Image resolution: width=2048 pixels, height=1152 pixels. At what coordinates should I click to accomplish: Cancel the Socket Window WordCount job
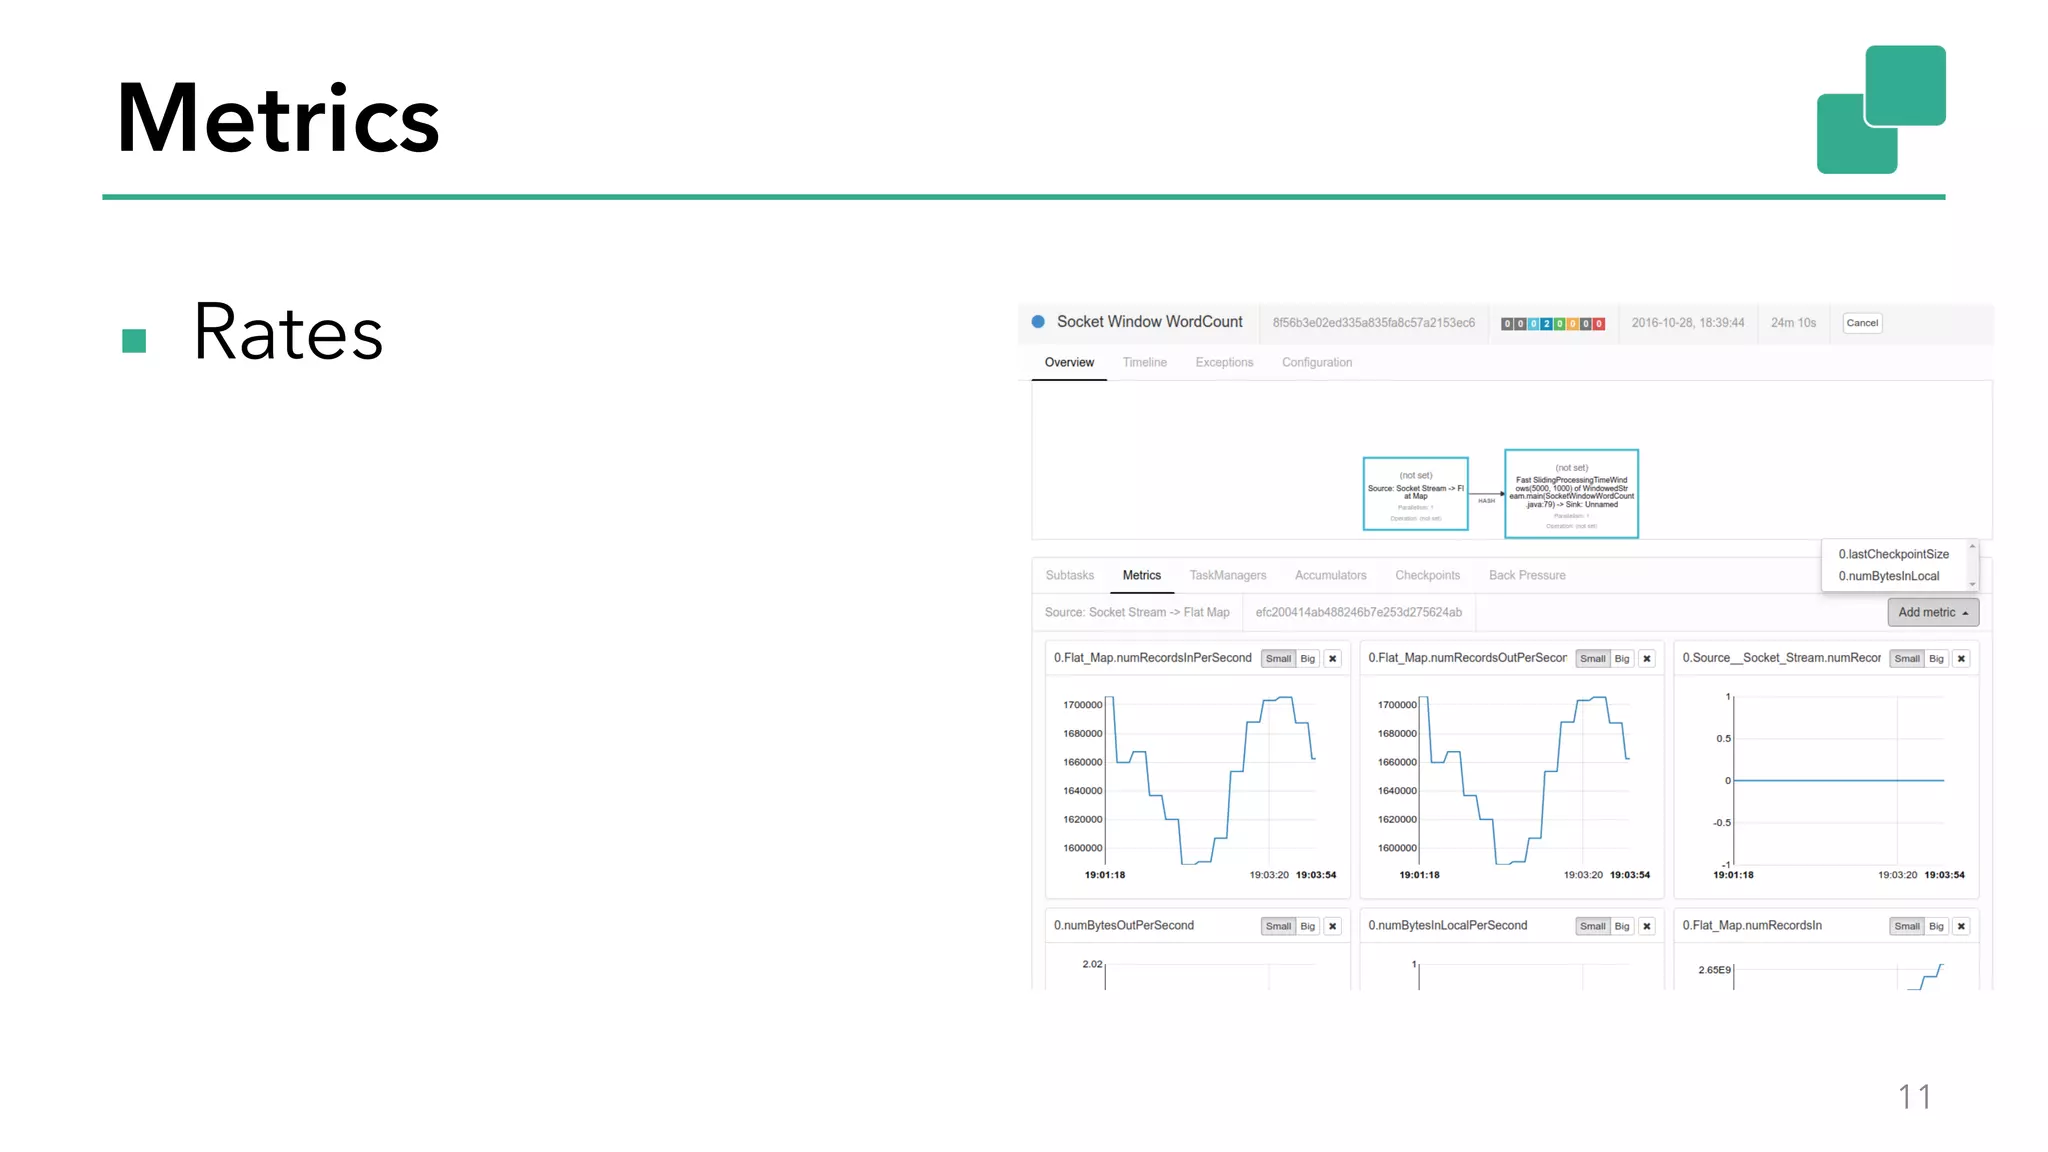click(1862, 323)
